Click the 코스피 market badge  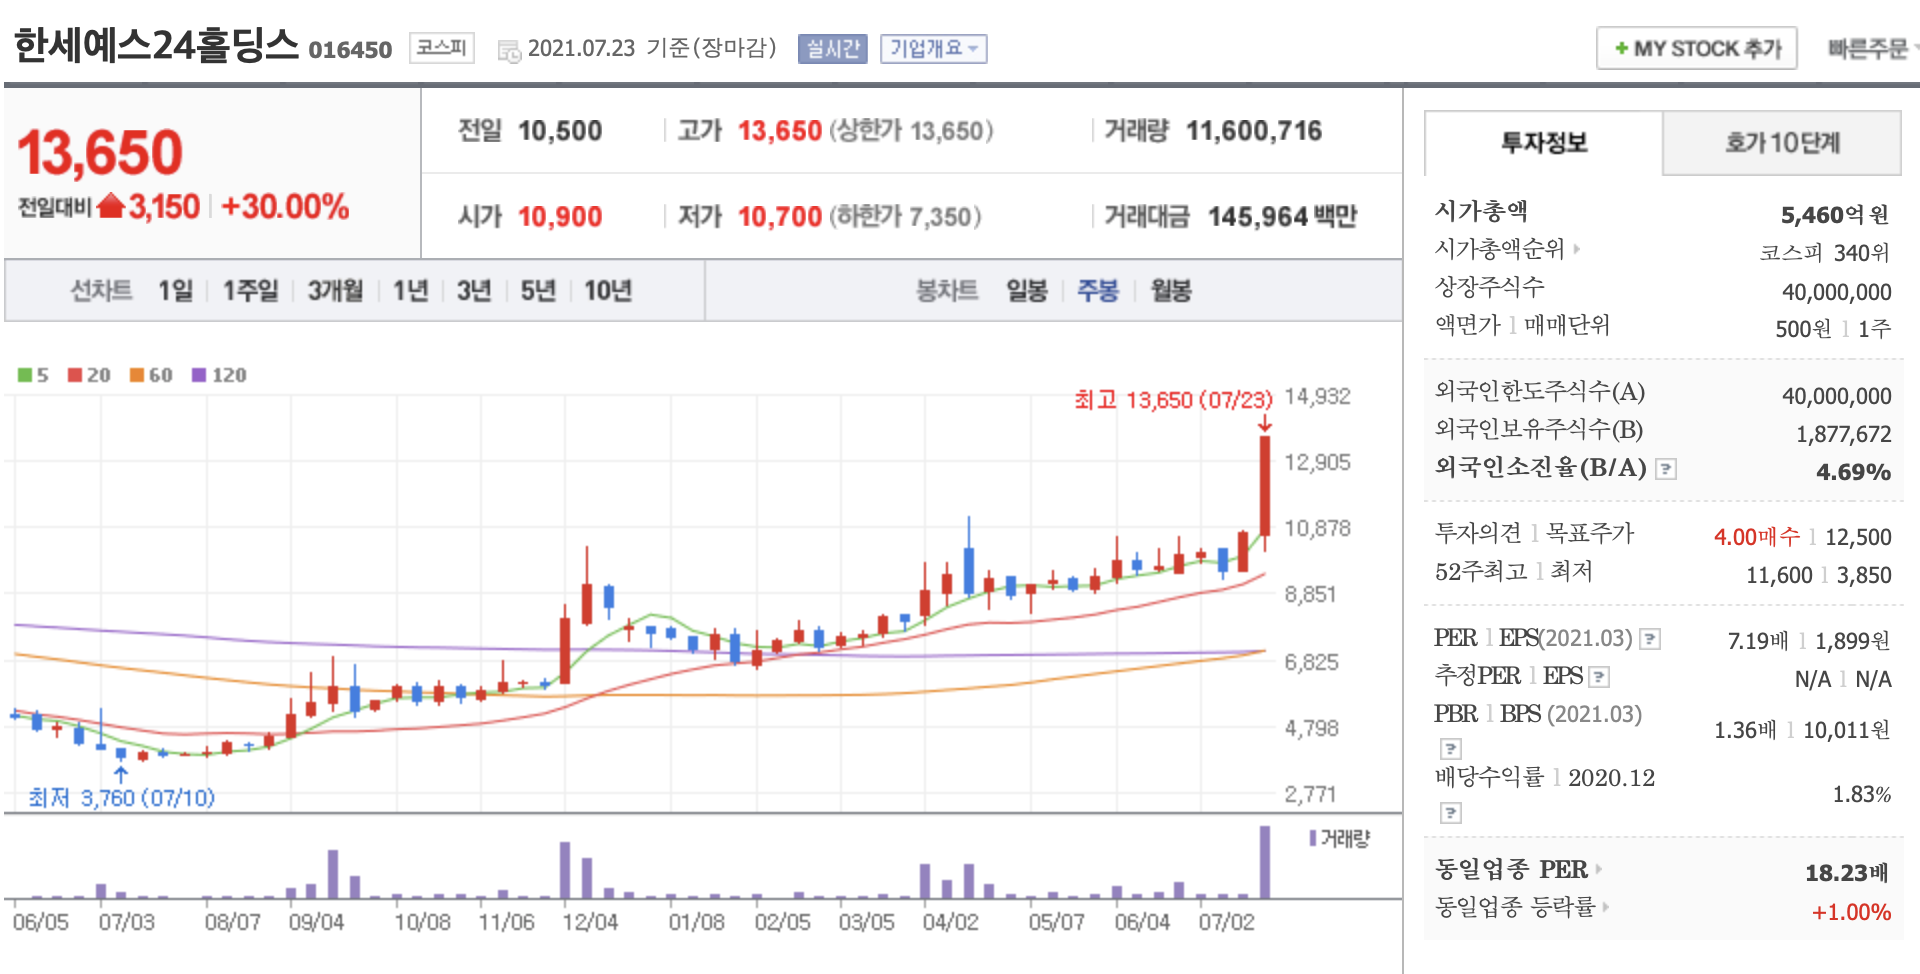click(442, 48)
